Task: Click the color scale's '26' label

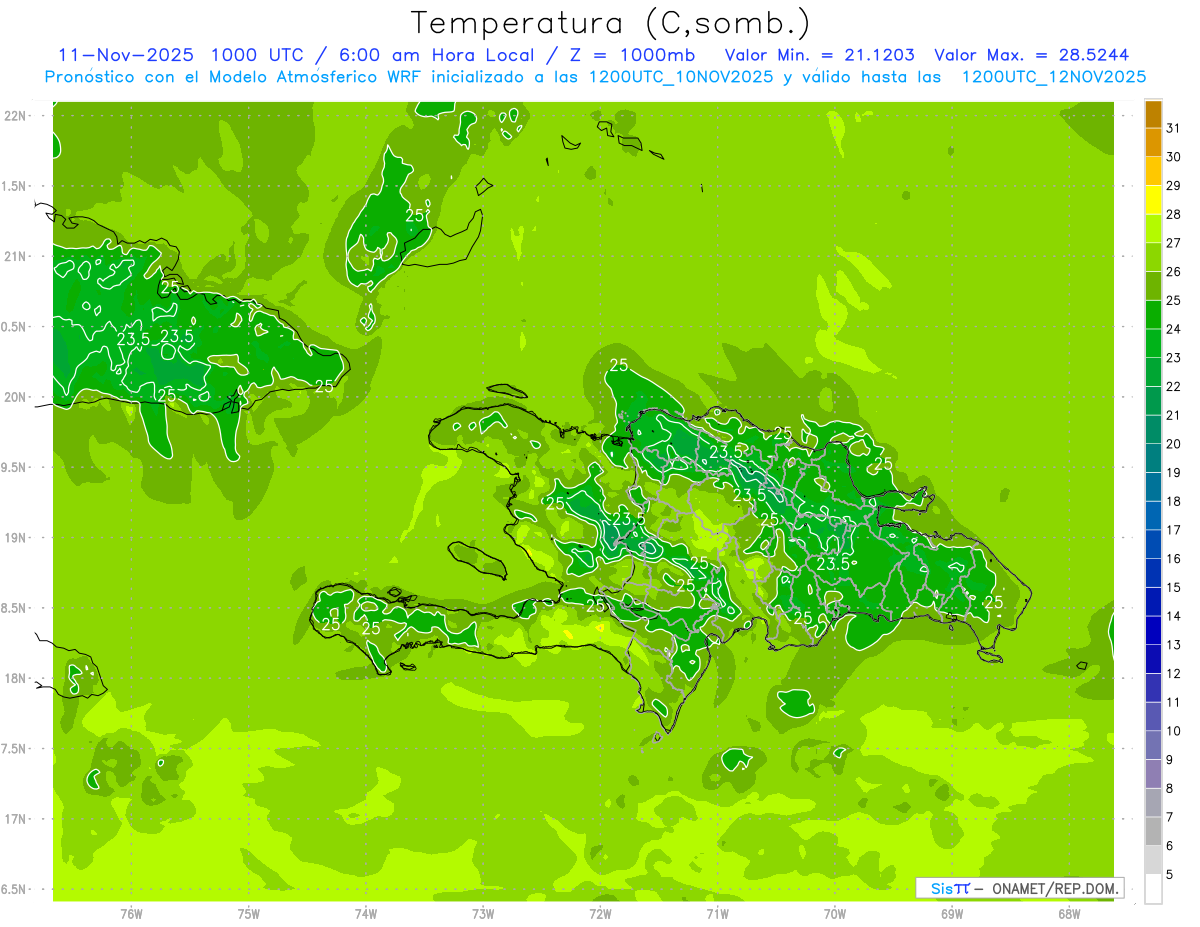Action: point(1174,271)
